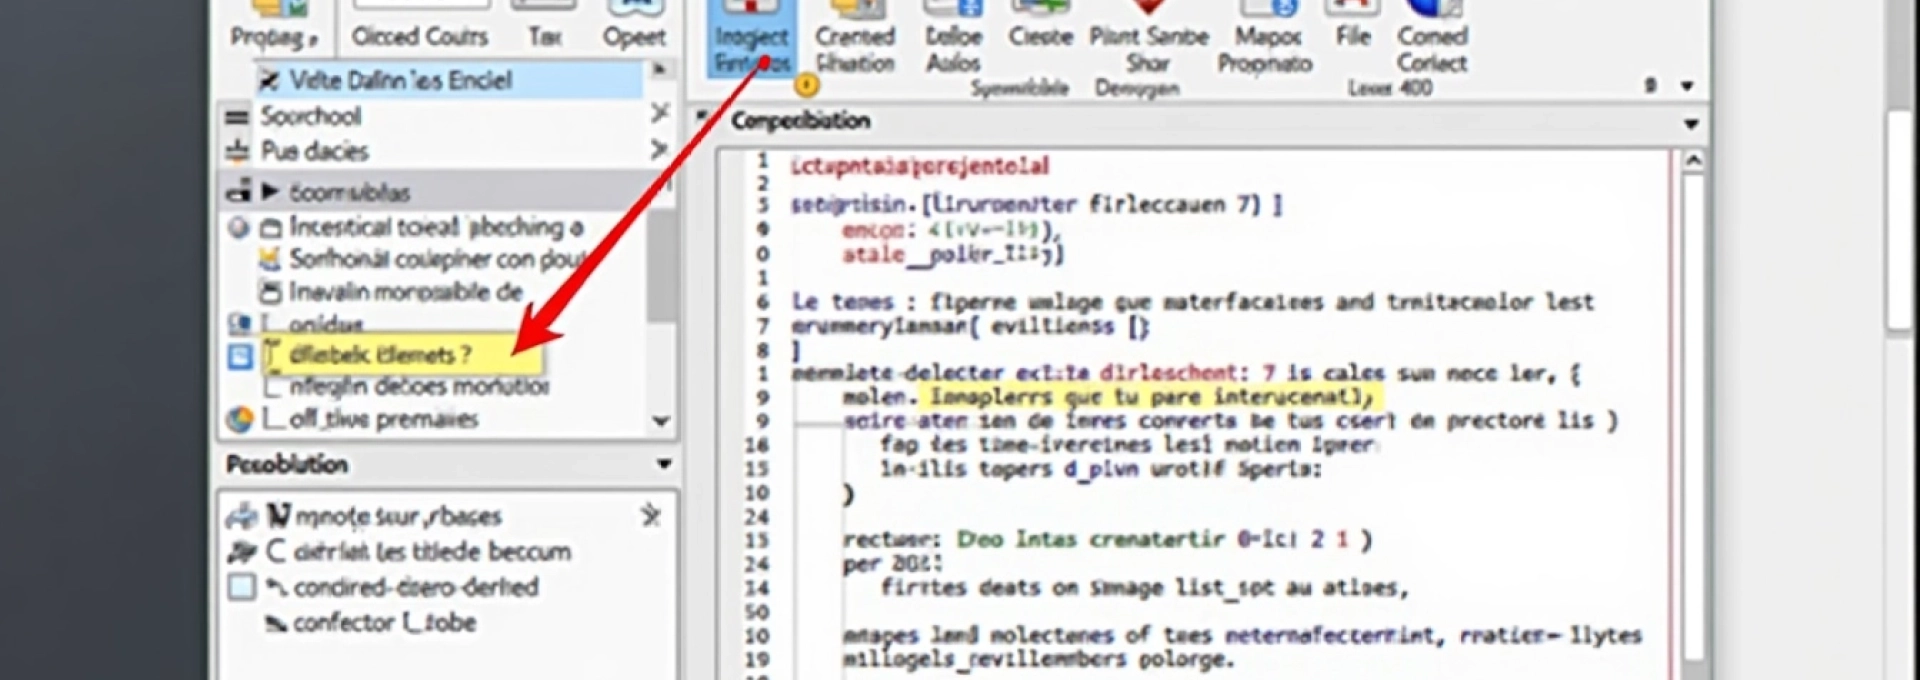Click the code line starting 'millogels_revillembers'
The height and width of the screenshot is (680, 1920).
click(1039, 660)
